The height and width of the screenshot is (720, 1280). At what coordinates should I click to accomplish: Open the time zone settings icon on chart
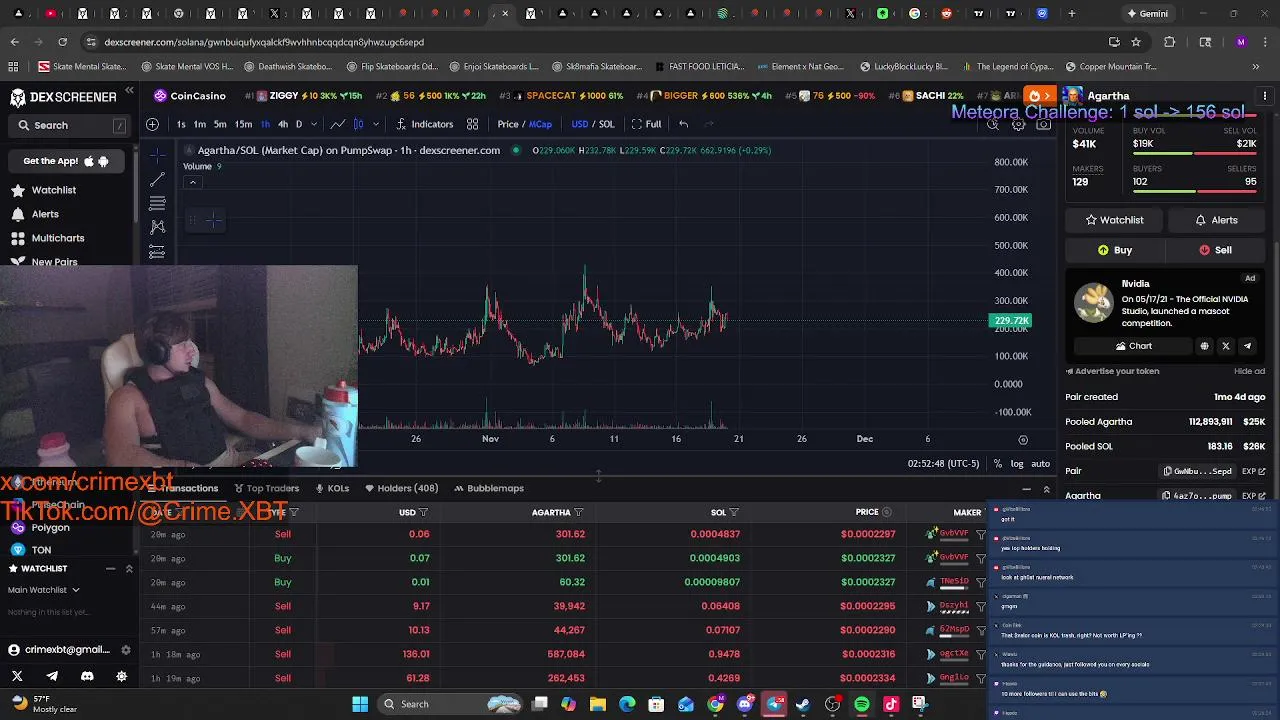pyautogui.click(x=1023, y=440)
